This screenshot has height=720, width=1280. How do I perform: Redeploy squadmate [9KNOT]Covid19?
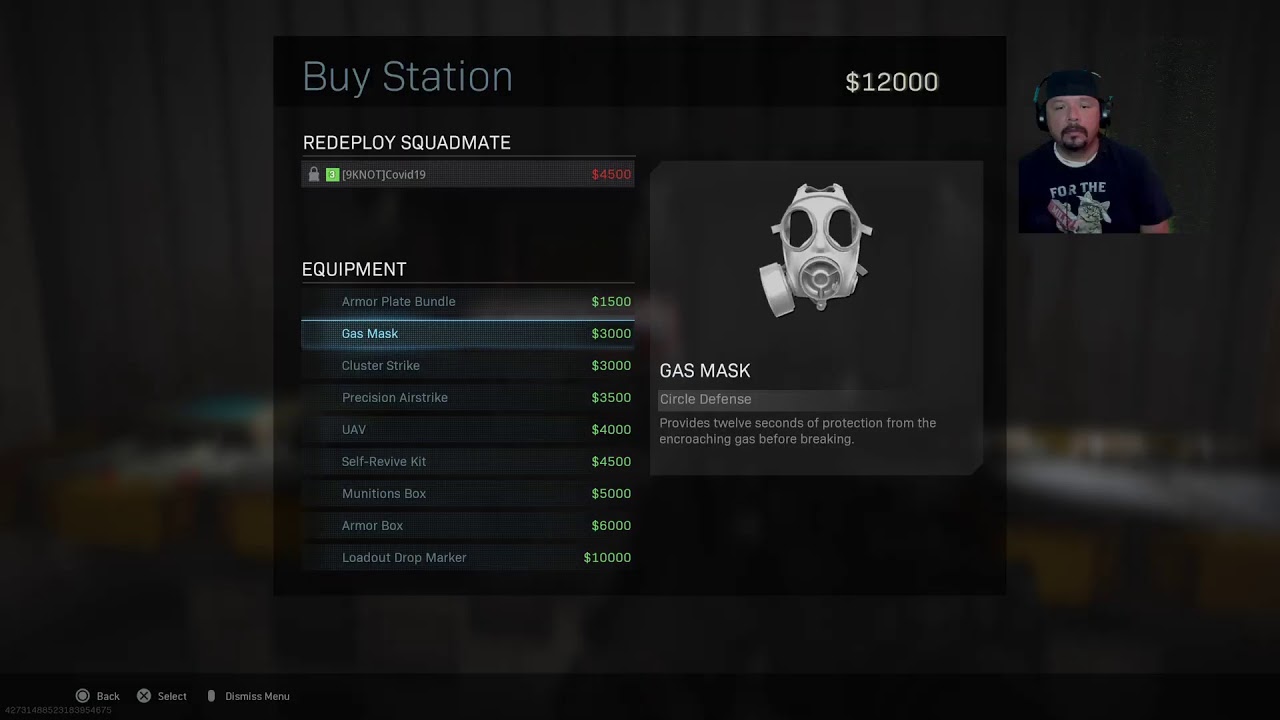[x=468, y=174]
